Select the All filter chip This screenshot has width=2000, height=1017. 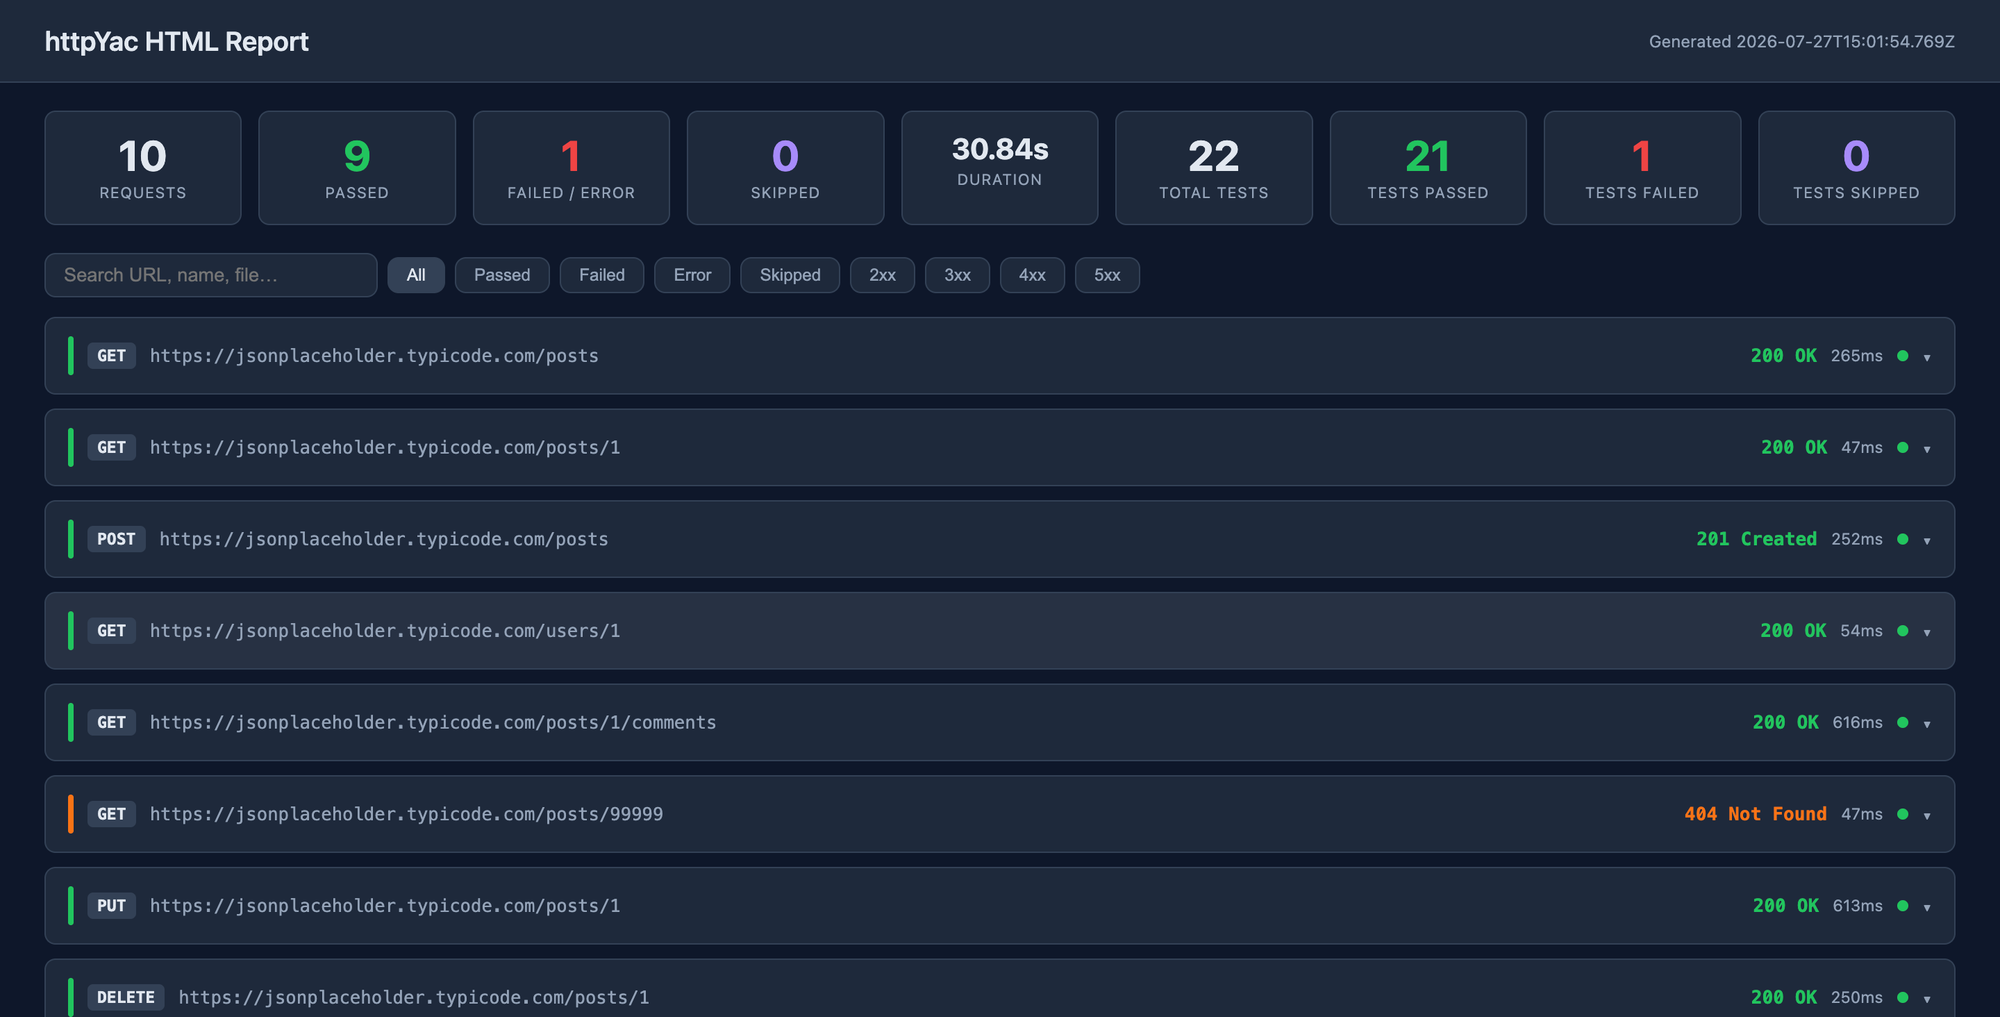click(x=416, y=275)
